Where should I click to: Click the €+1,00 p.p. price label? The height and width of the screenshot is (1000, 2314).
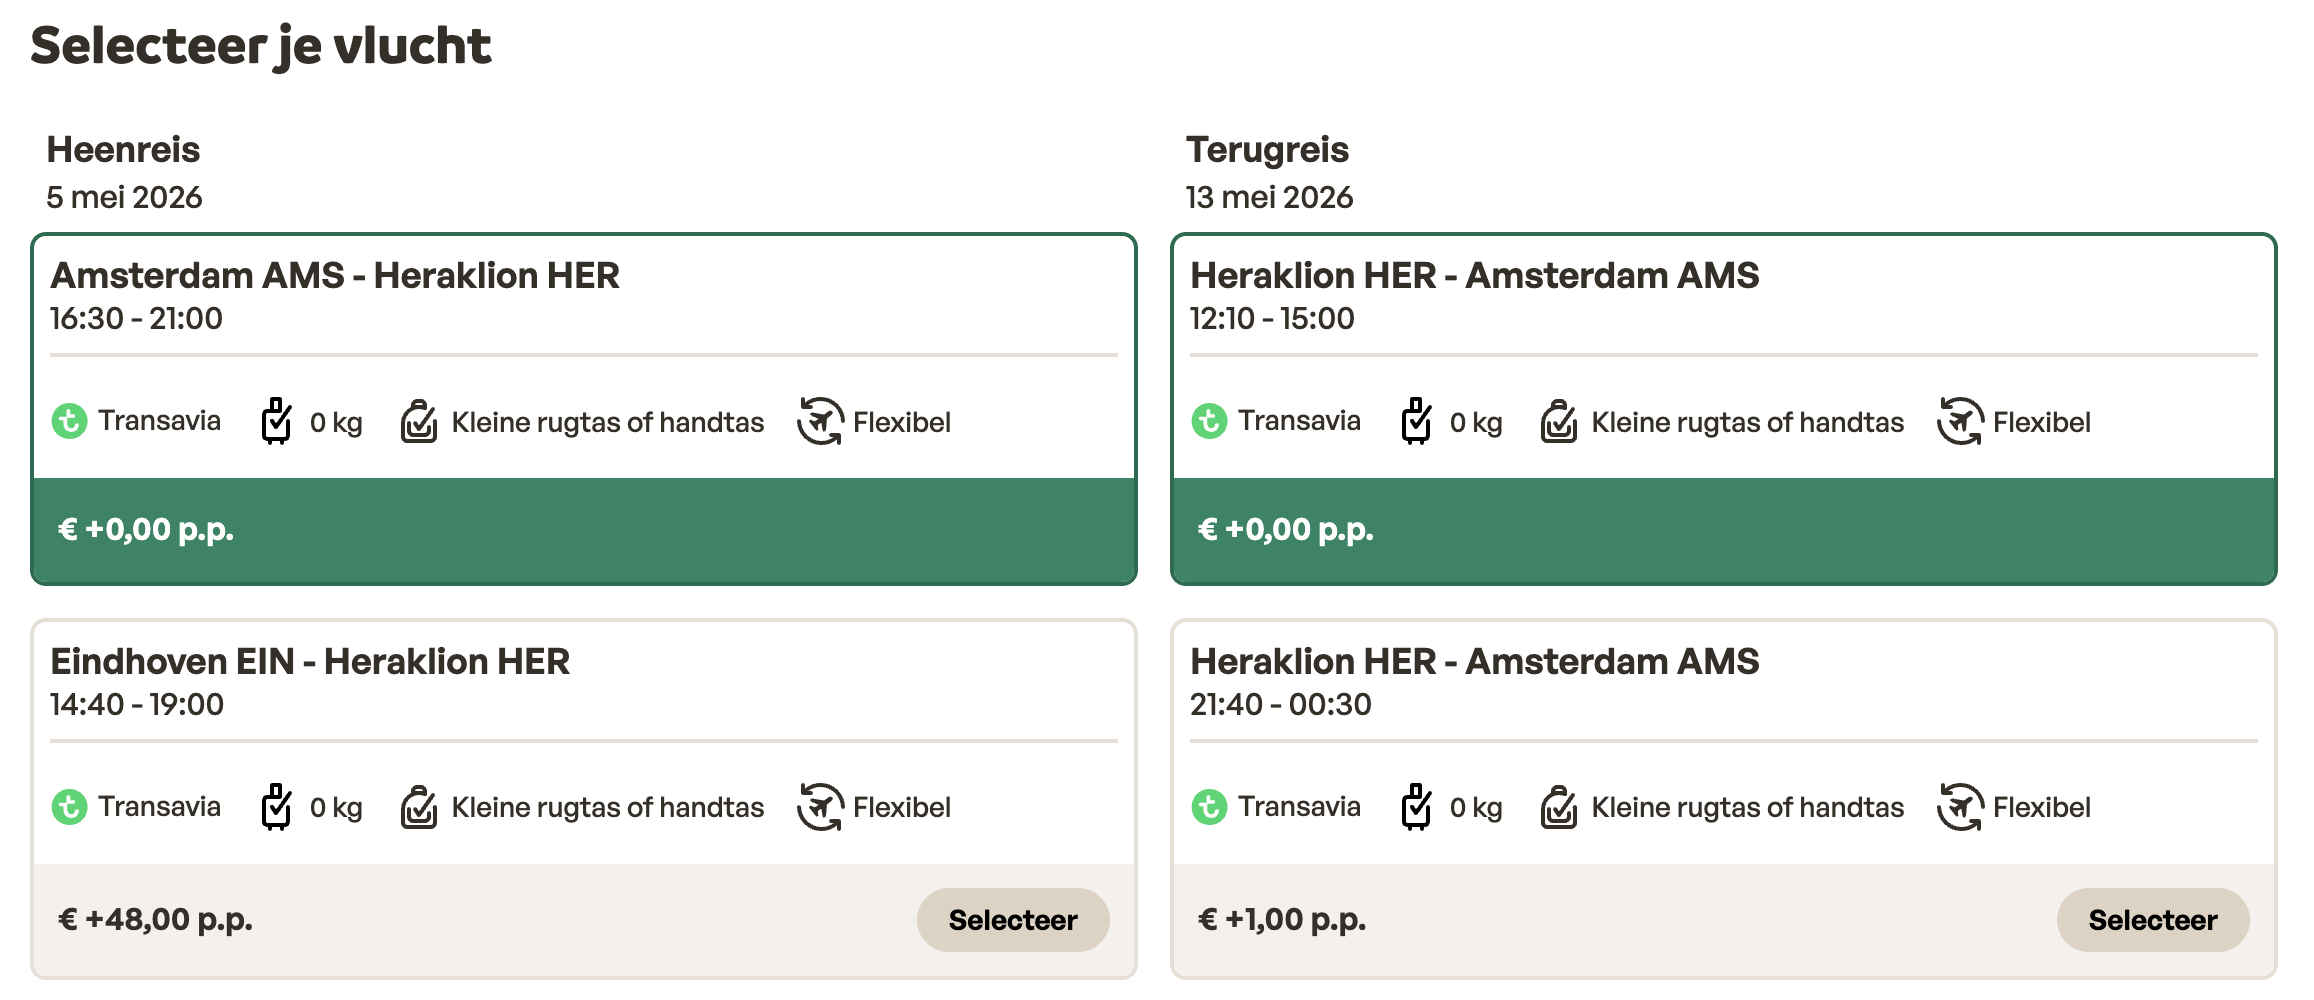coord(1281,920)
